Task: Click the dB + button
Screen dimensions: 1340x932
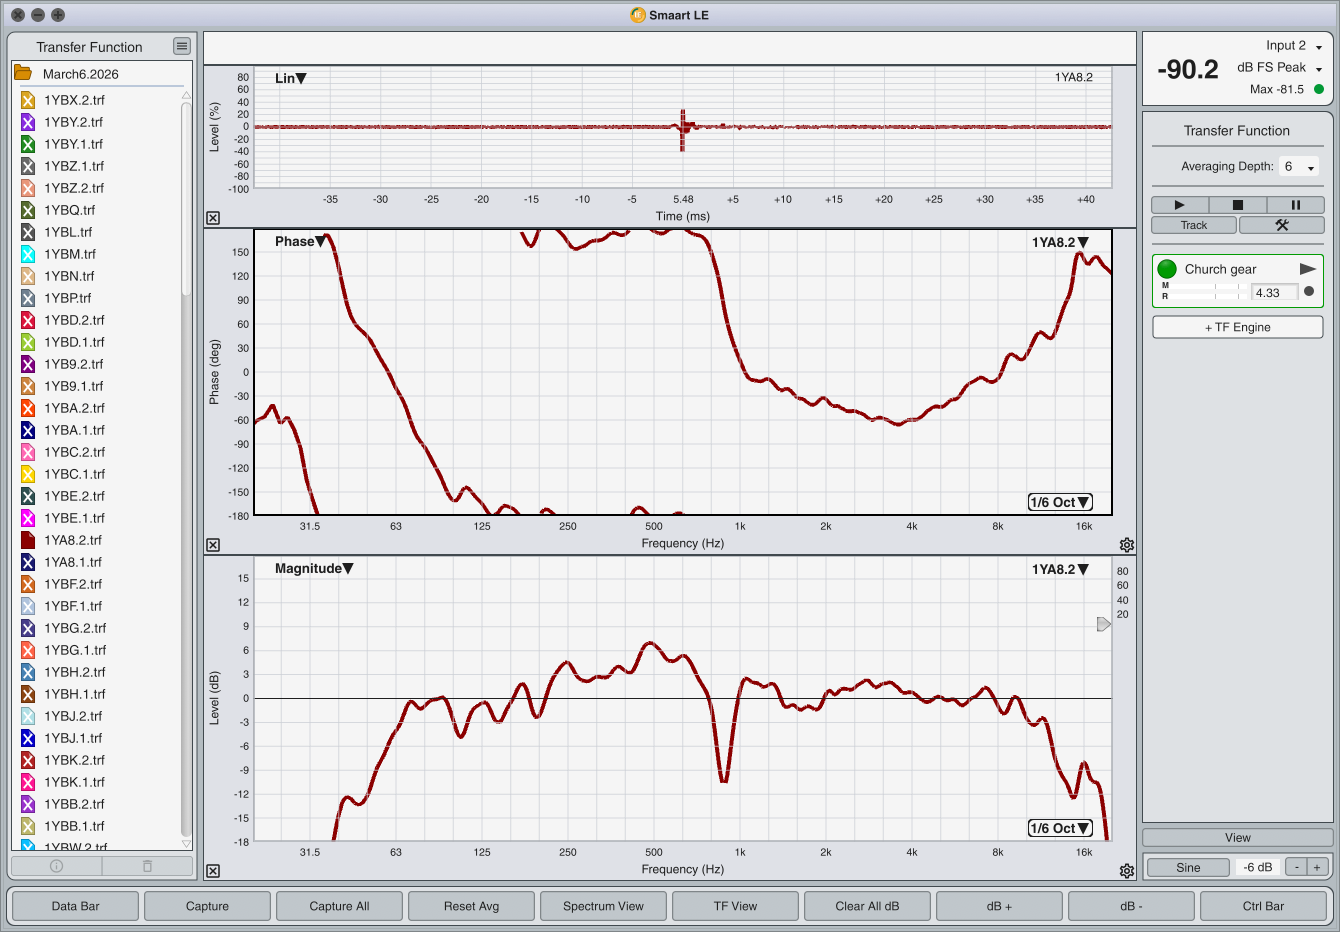Action: point(999,906)
